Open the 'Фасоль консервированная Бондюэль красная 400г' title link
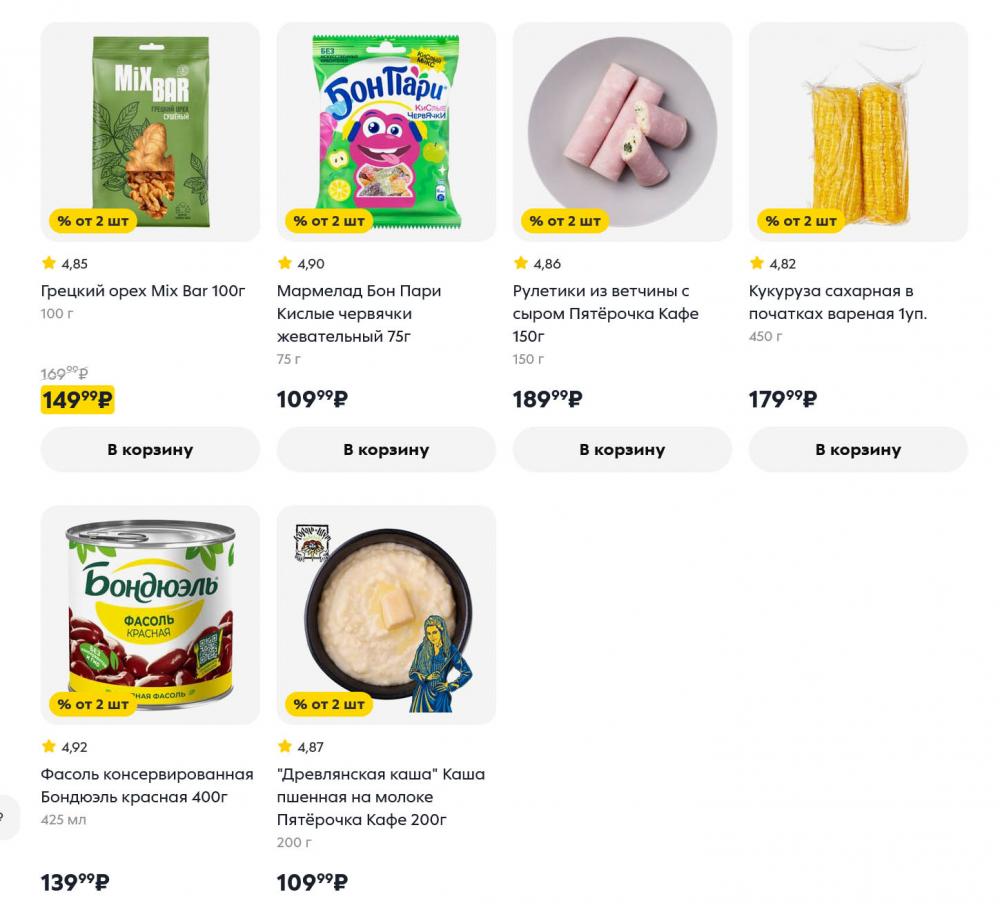The width and height of the screenshot is (1000, 910). pyautogui.click(x=146, y=786)
